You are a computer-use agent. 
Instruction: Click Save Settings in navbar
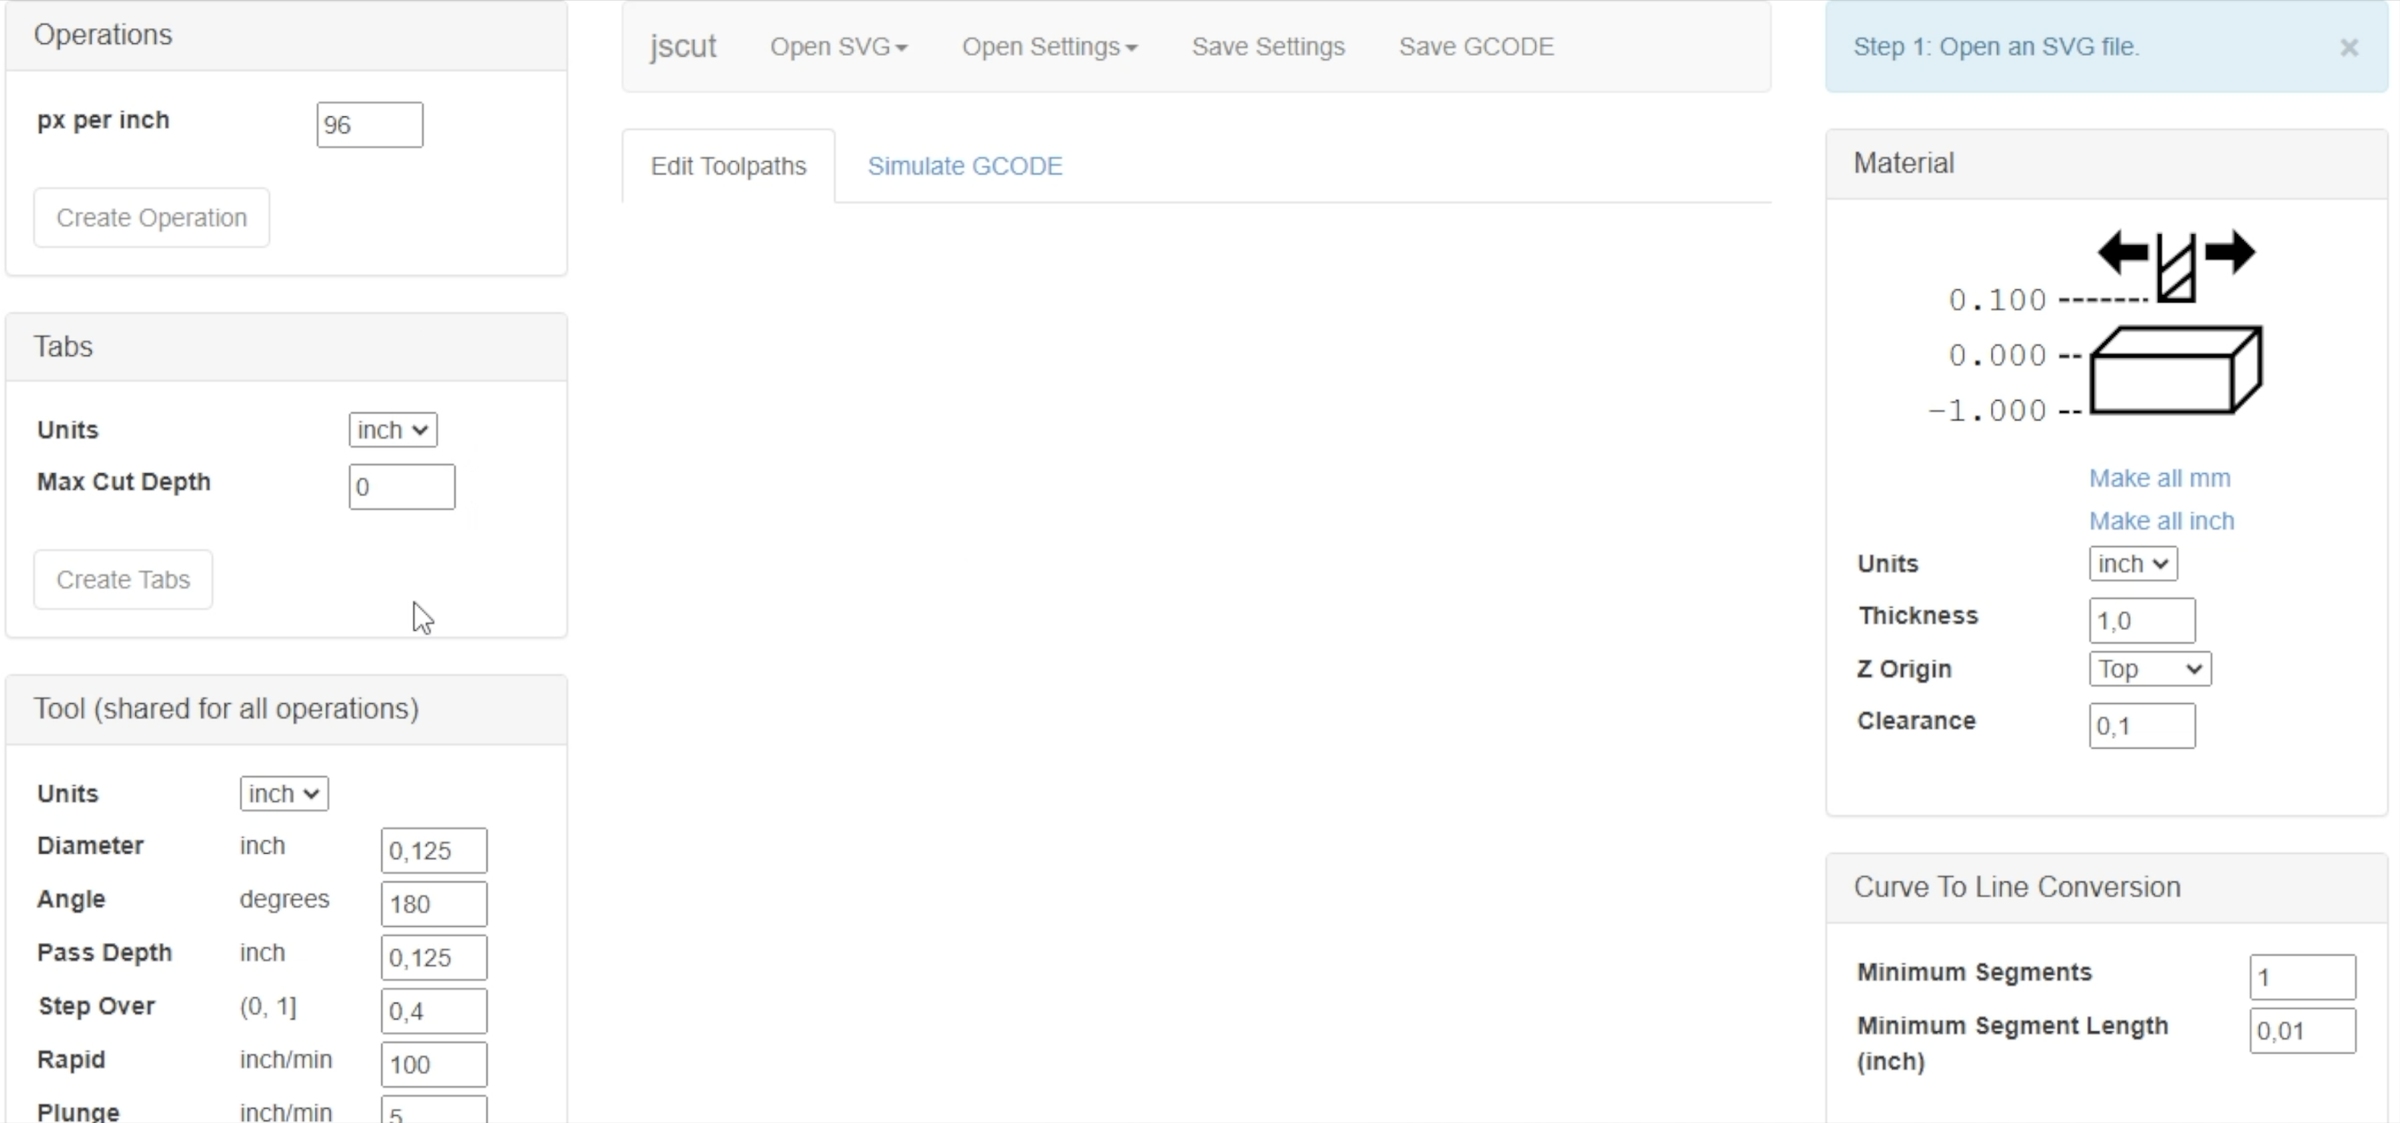tap(1267, 47)
